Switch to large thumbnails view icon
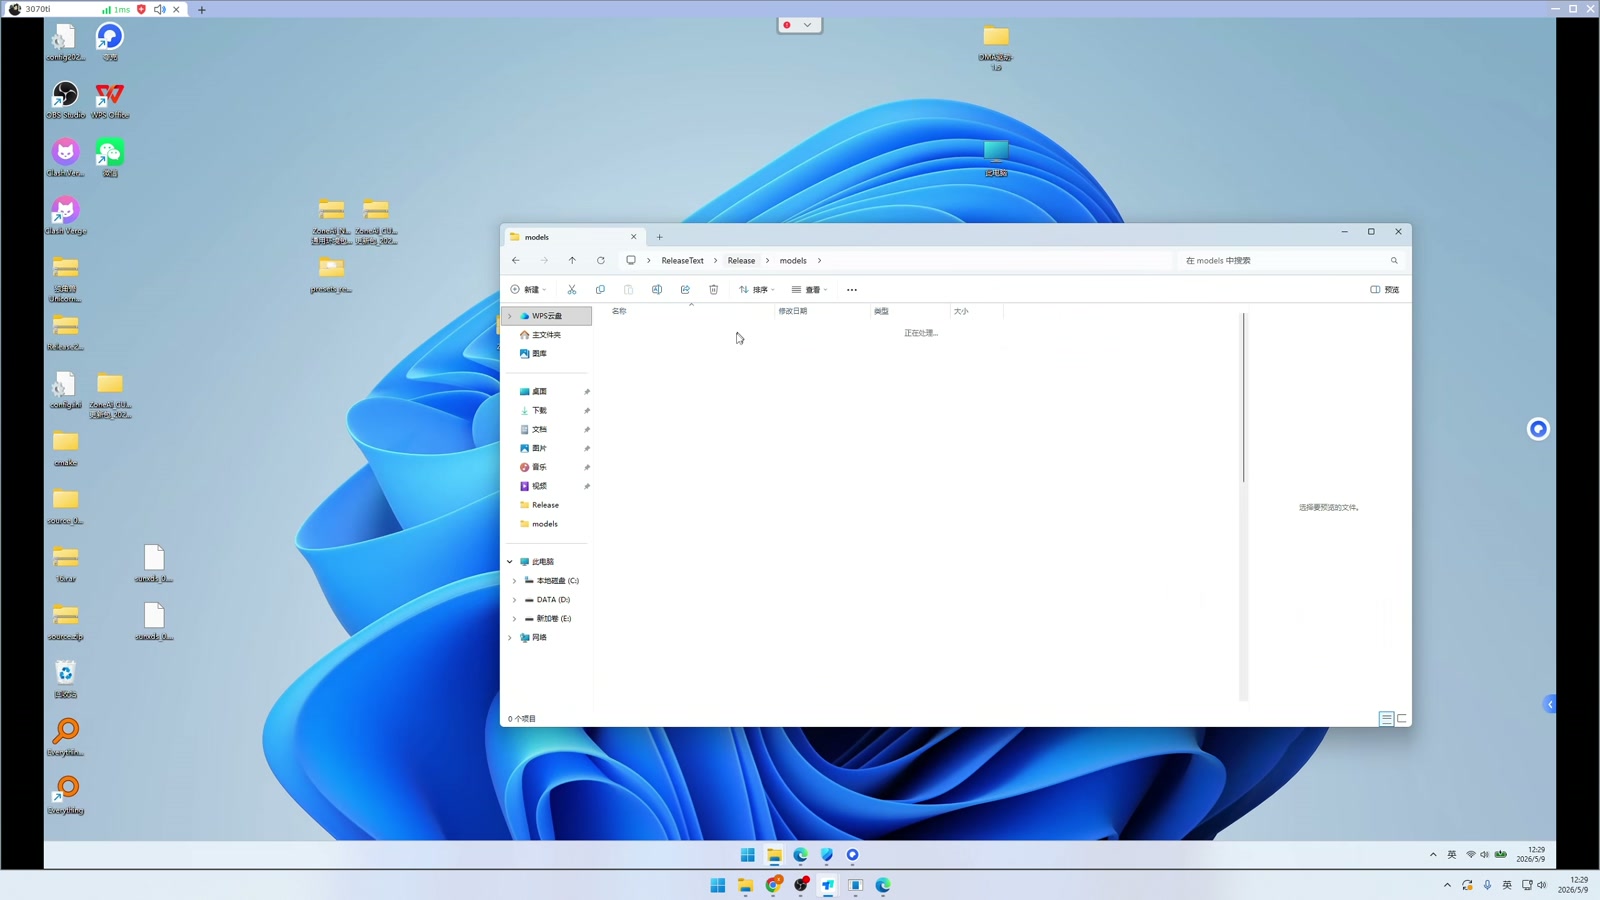Viewport: 1600px width, 900px height. [x=1402, y=719]
